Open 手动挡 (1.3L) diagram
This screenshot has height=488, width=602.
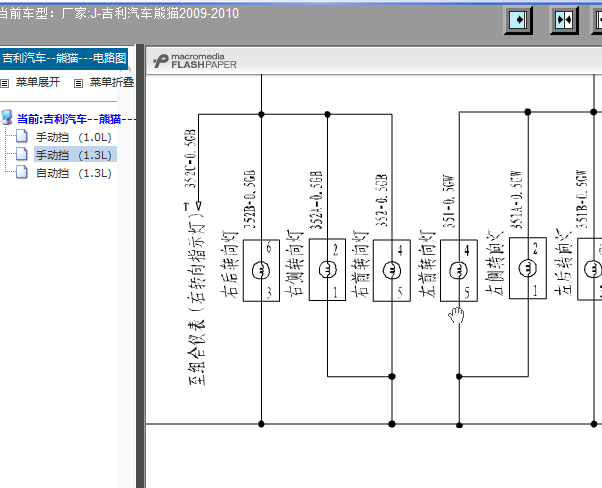pyautogui.click(x=73, y=155)
